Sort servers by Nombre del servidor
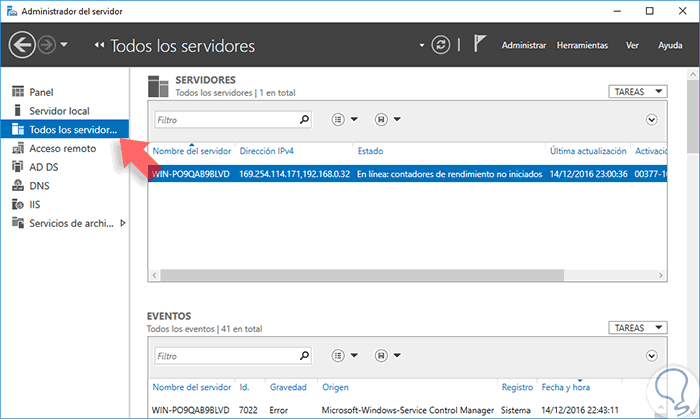The width and height of the screenshot is (700, 419). pos(192,151)
